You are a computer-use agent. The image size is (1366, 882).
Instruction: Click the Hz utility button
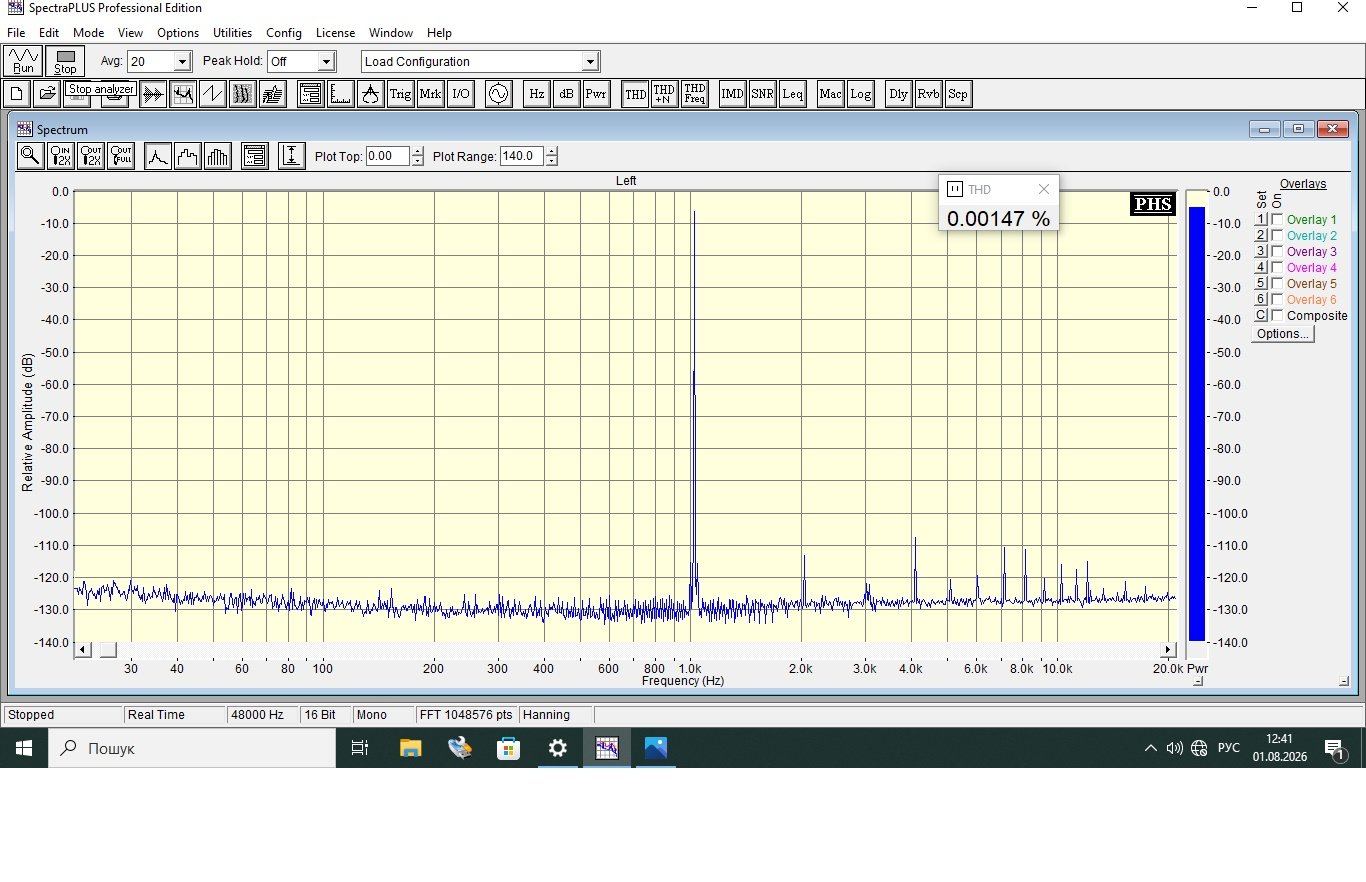pos(537,94)
